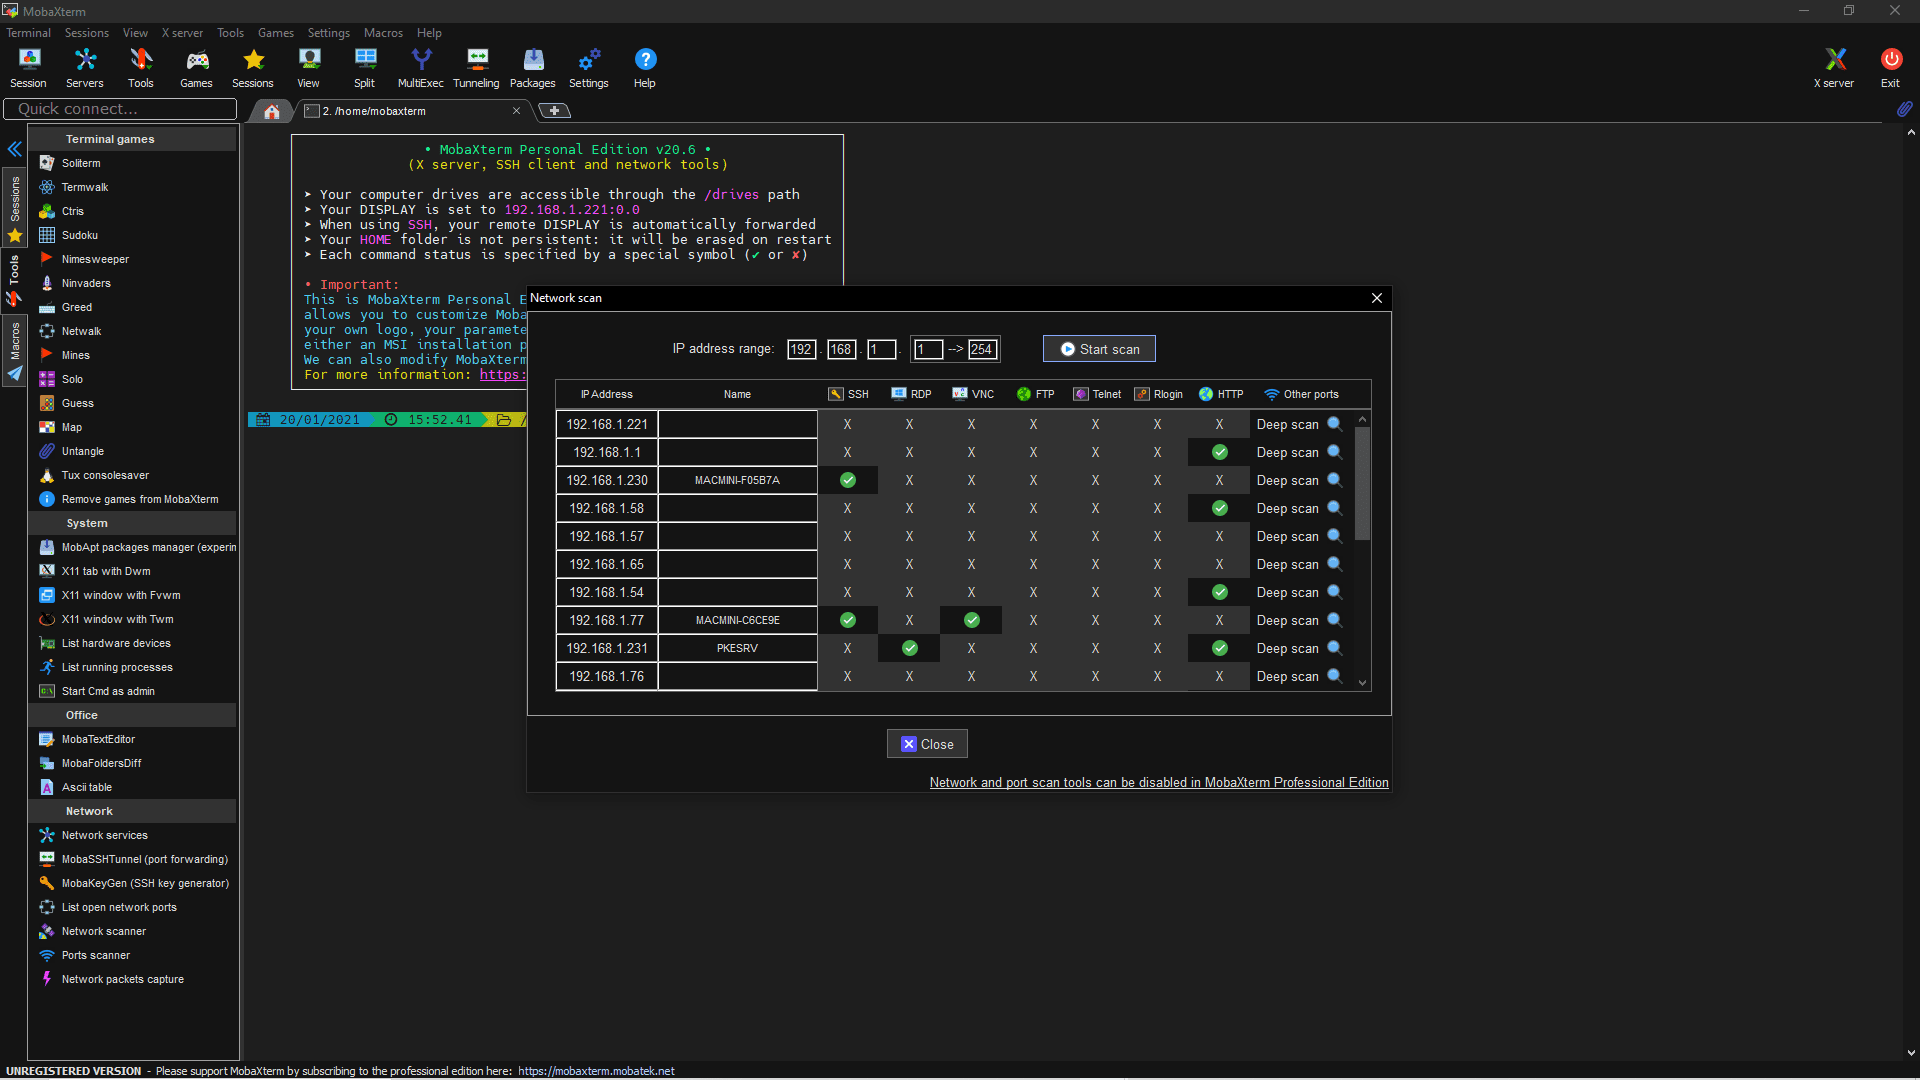Select the Split toolbar icon
The width and height of the screenshot is (1920, 1080).
(x=365, y=68)
